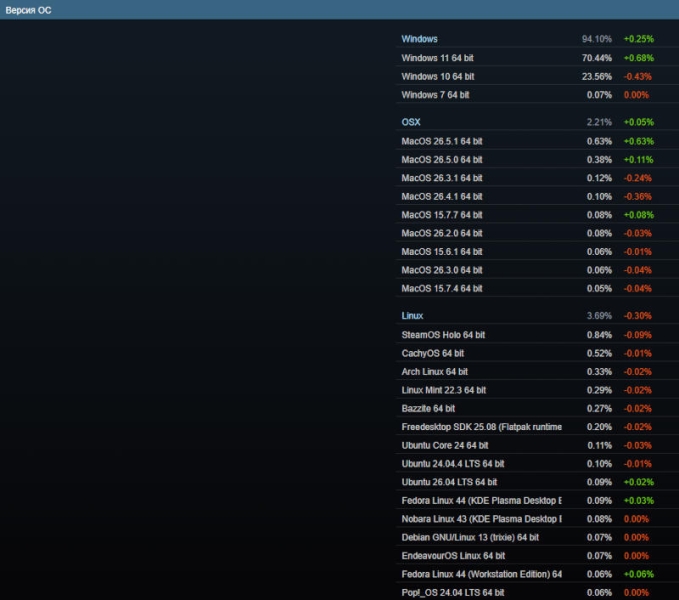
Task: Click the CachyOS share 0.52%
Action: (599, 353)
